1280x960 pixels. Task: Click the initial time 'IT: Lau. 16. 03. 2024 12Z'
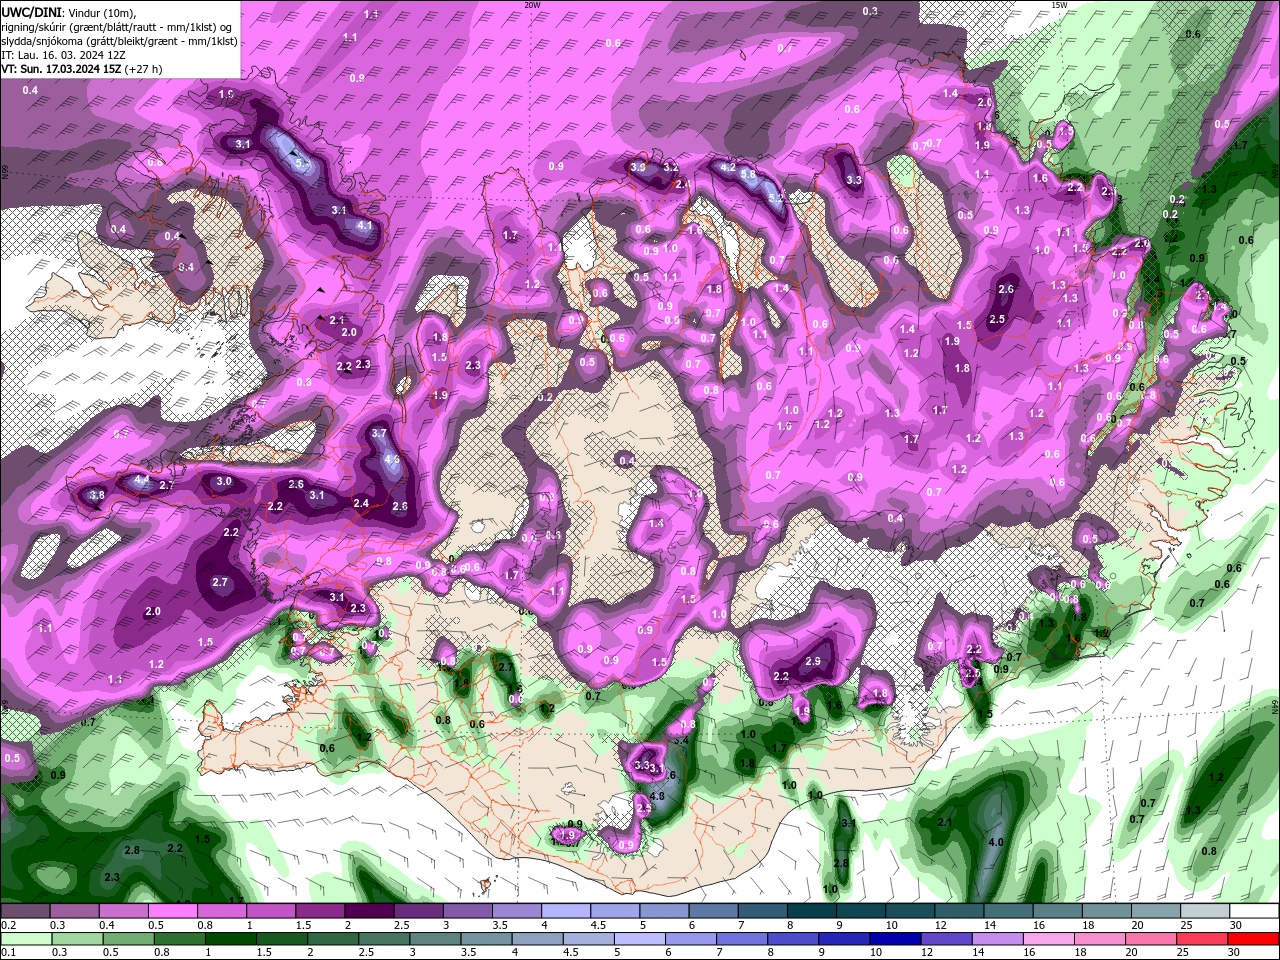(63, 55)
